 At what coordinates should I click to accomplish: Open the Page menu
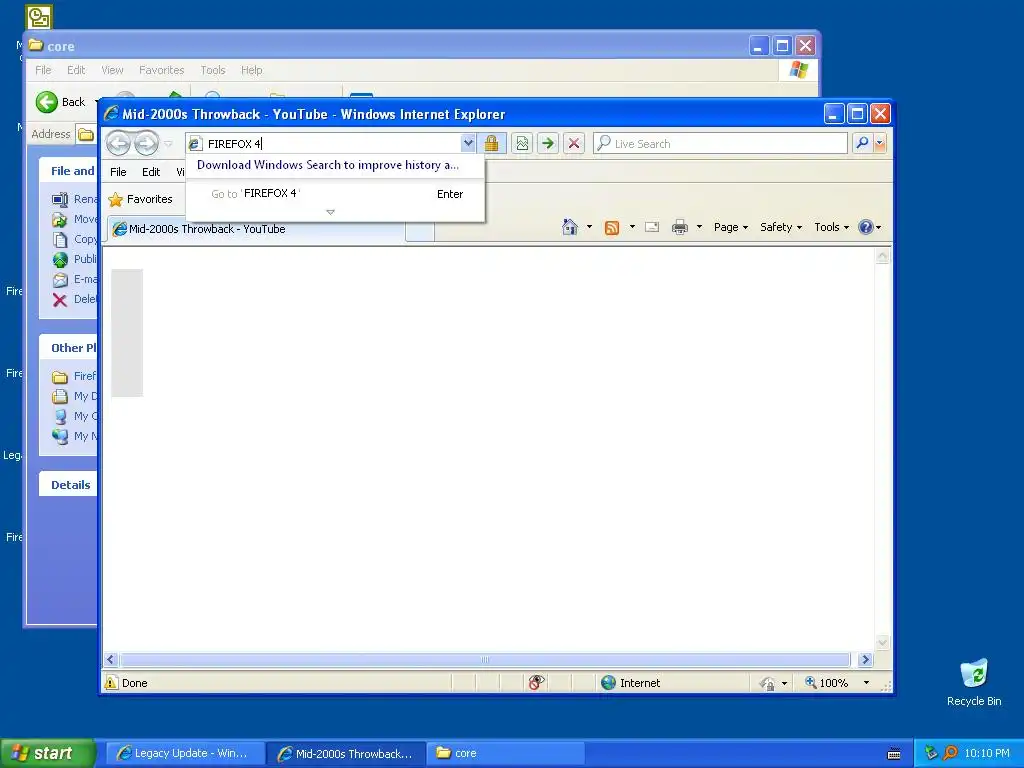click(x=730, y=227)
